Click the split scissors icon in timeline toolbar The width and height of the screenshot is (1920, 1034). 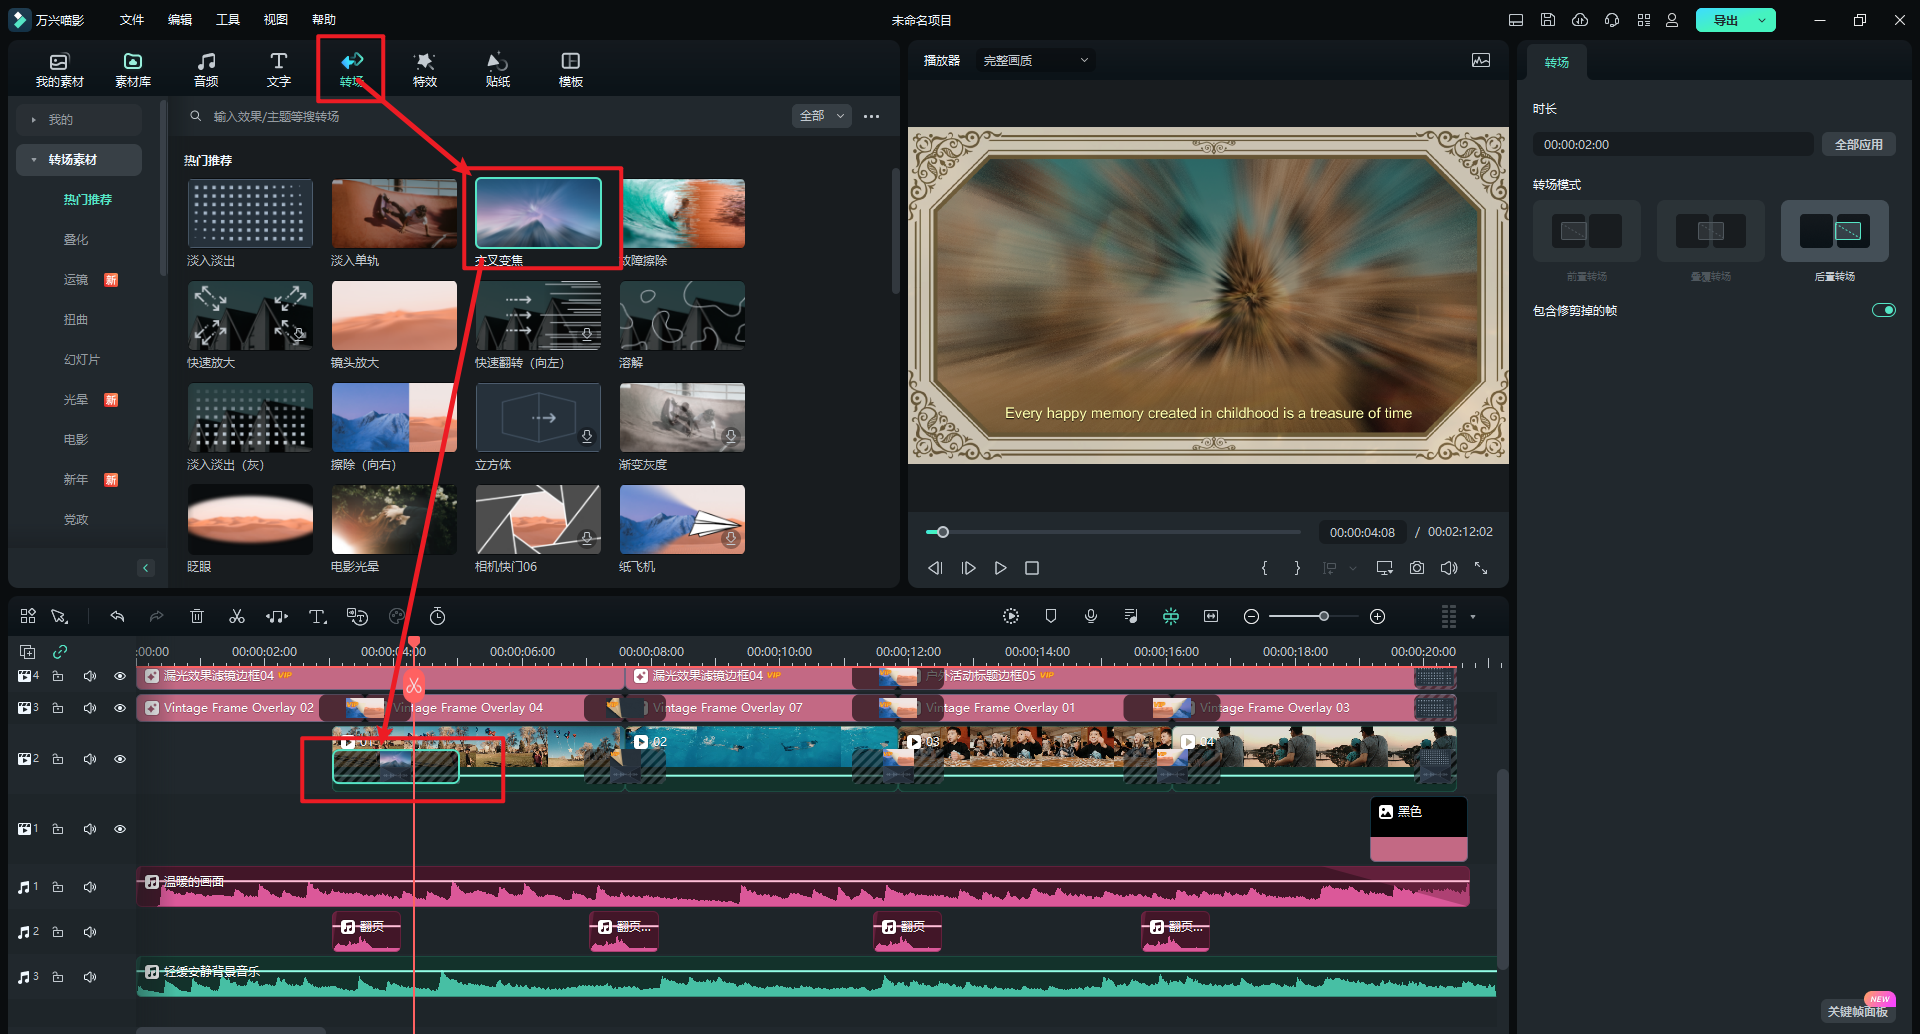pos(237,617)
